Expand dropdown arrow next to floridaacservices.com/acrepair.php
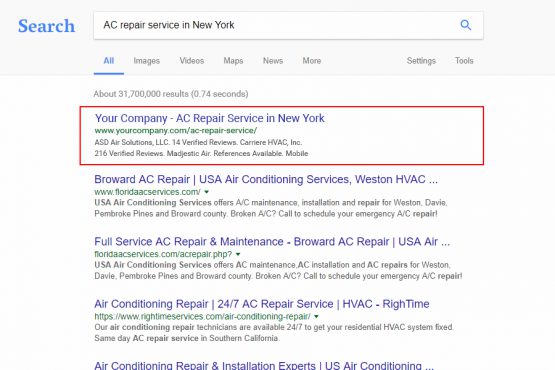Viewport: 555px width, 370px height. click(238, 254)
